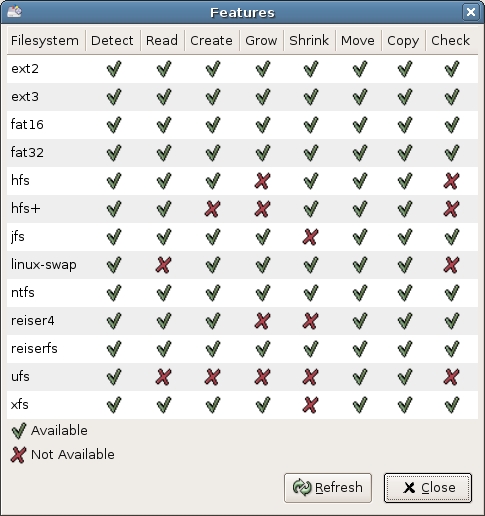
Task: Click the green Available legend checkmark icon
Action: tap(19, 431)
